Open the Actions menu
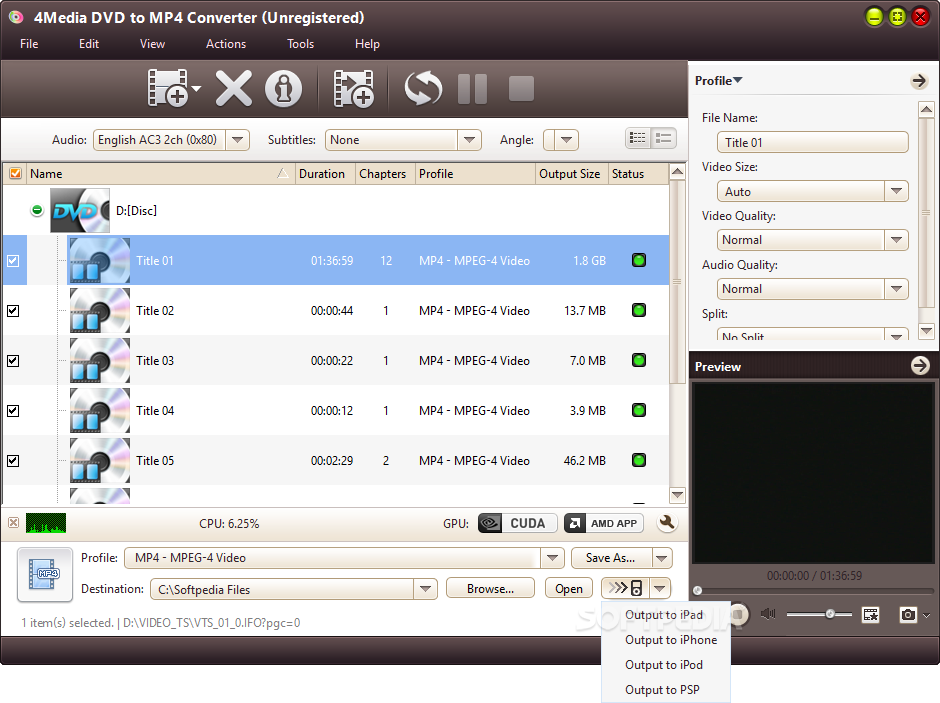This screenshot has width=940, height=703. [x=226, y=44]
